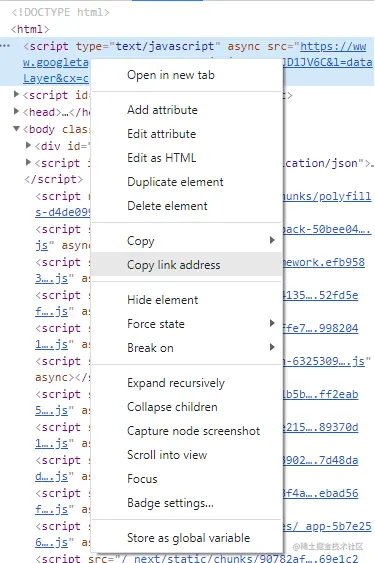375x563 pixels.
Task: Open the pack-50bee04 script link
Action: (x=327, y=229)
